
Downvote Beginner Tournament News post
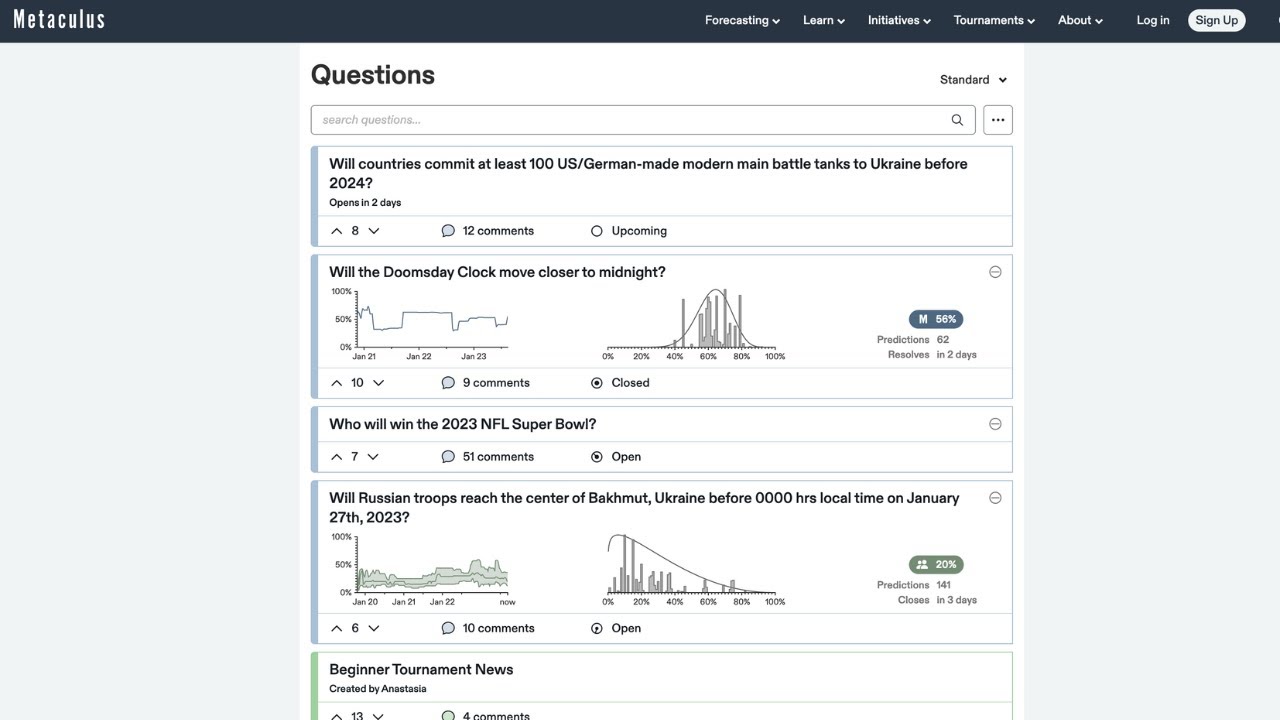click(378, 716)
